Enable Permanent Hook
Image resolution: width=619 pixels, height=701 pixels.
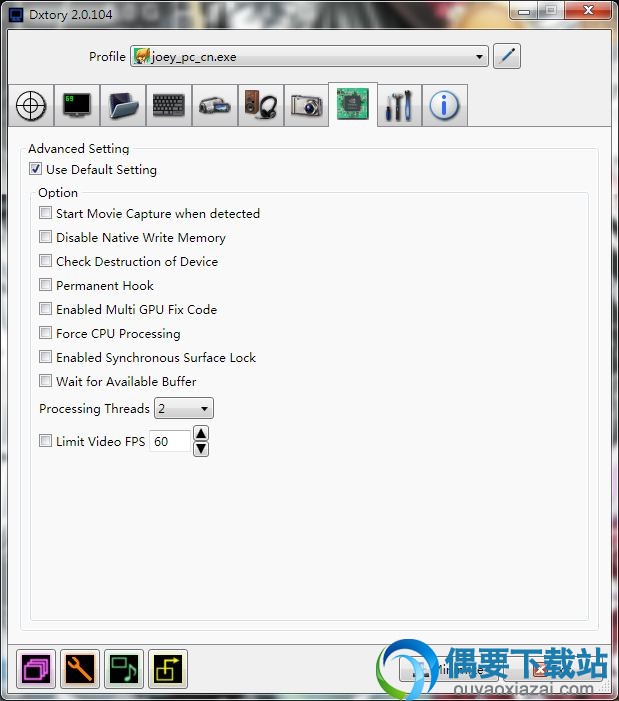45,285
